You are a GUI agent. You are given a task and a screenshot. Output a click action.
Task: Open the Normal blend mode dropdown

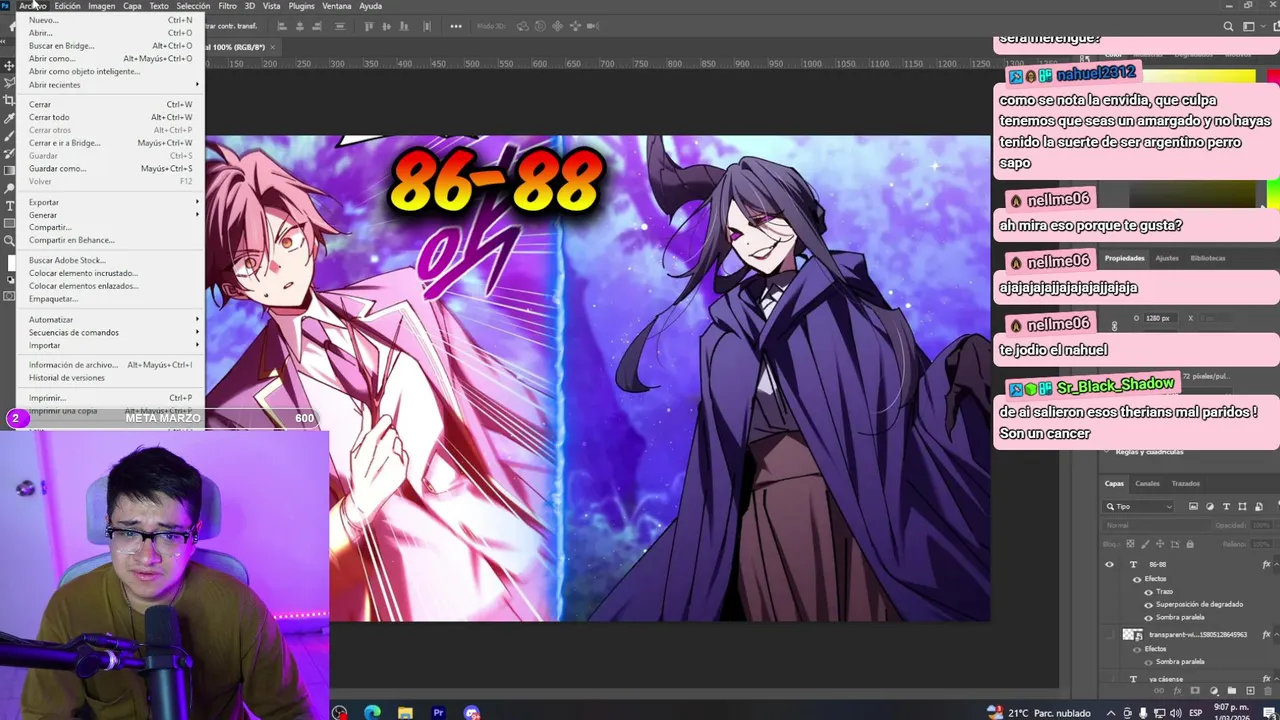coord(1157,525)
